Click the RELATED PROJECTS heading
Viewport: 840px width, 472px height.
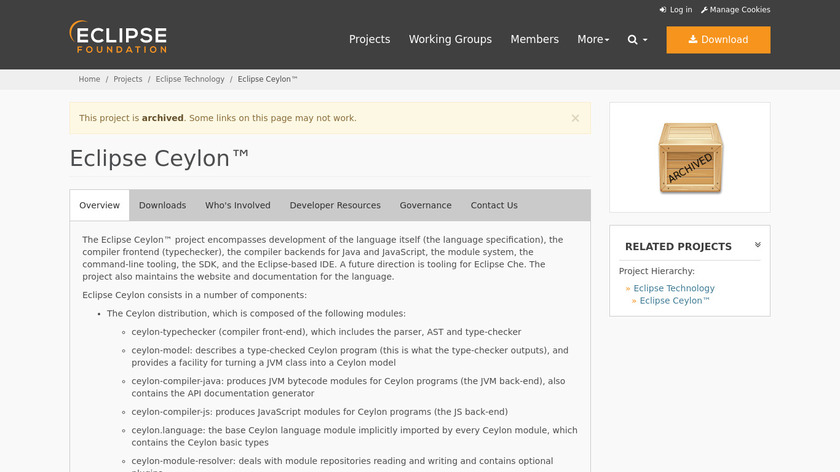(x=678, y=246)
